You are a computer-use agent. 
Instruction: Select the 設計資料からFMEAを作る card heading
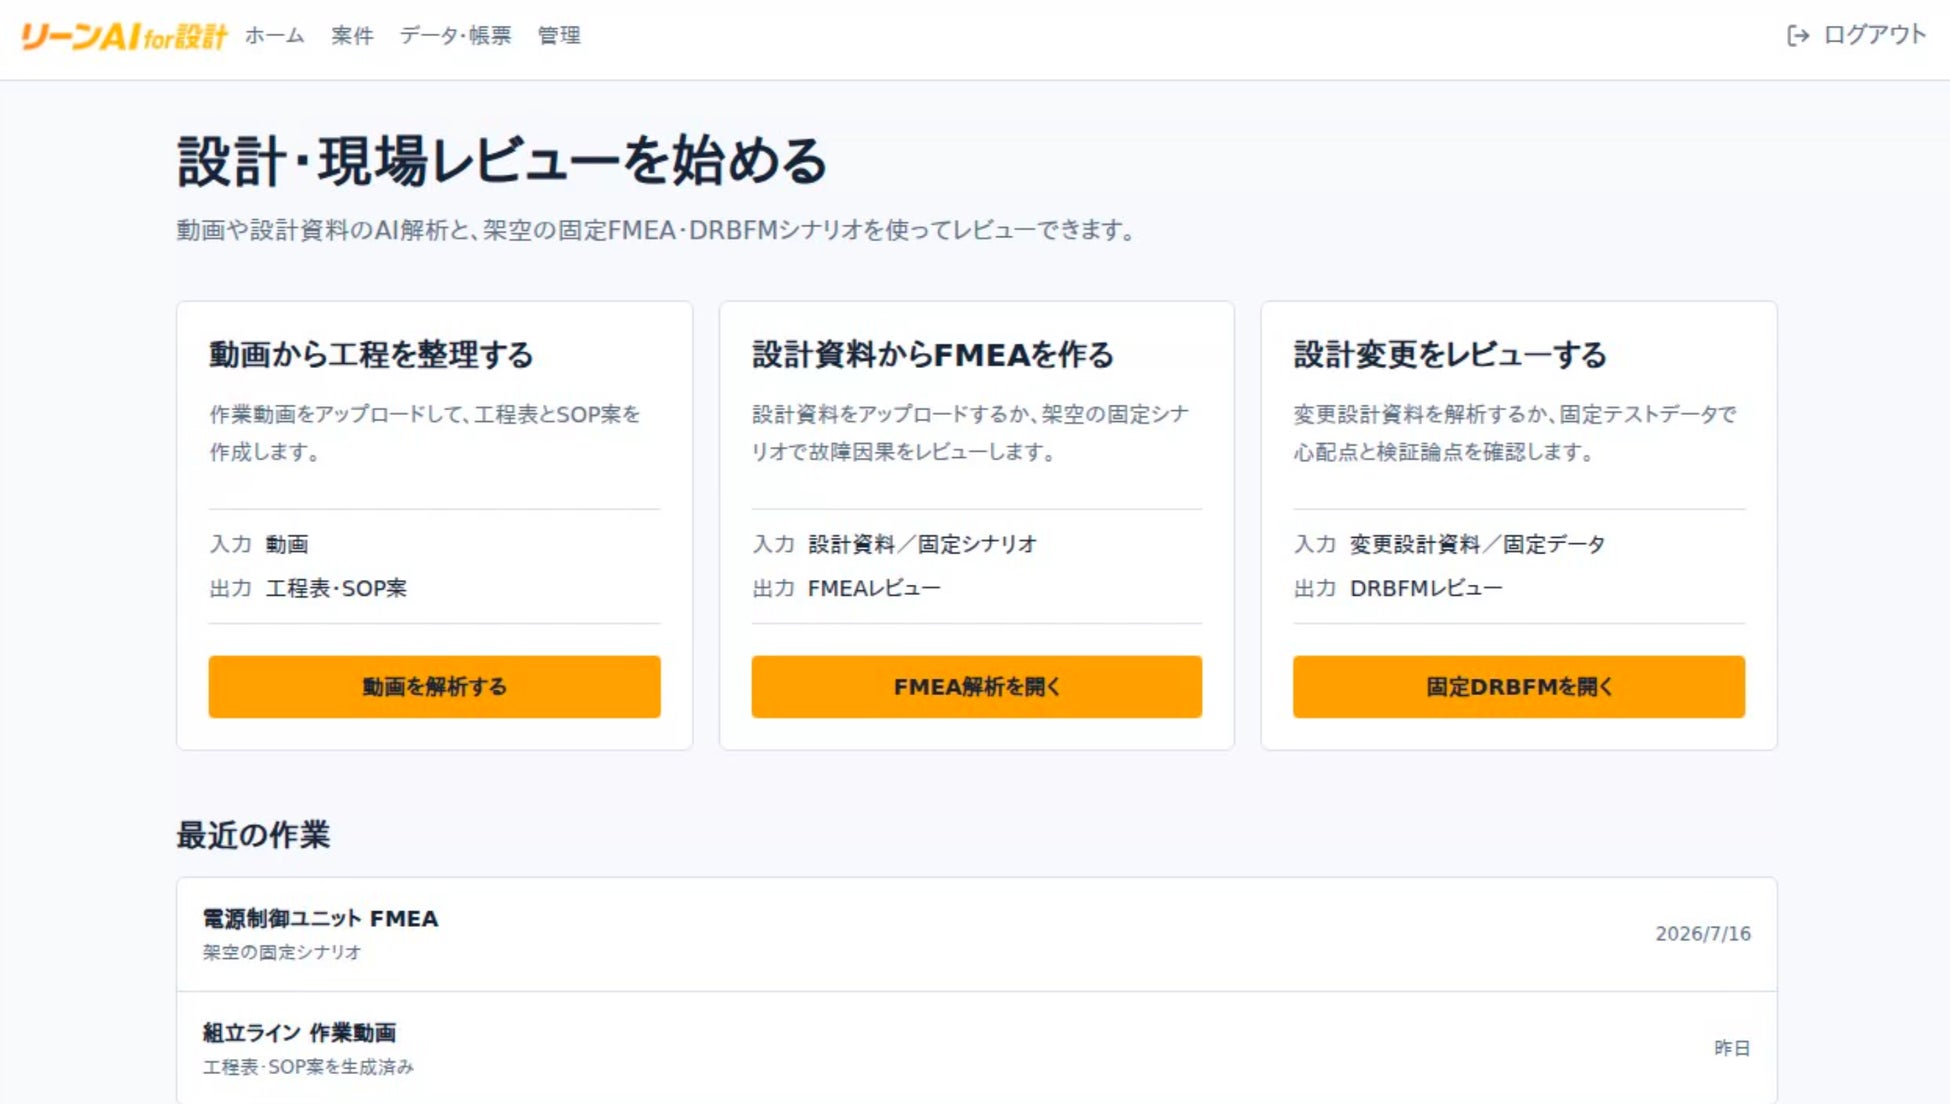(x=933, y=355)
